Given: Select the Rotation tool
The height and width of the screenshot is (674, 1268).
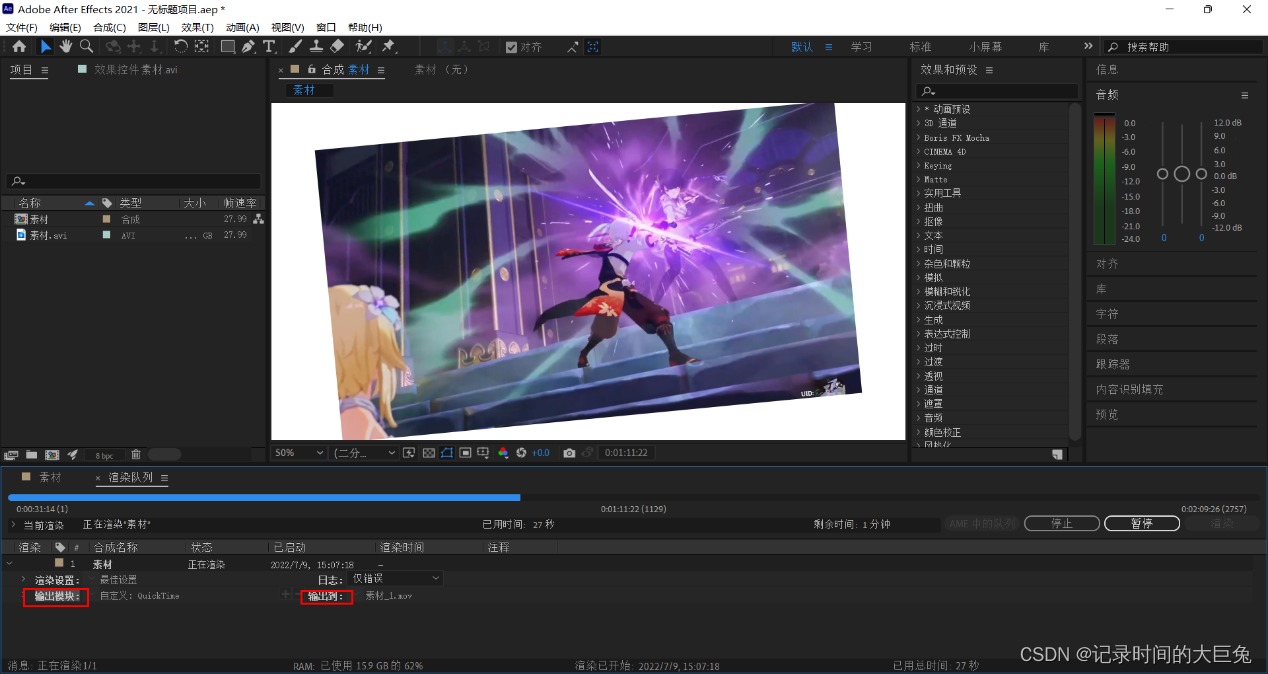Looking at the screenshot, I should tap(181, 46).
